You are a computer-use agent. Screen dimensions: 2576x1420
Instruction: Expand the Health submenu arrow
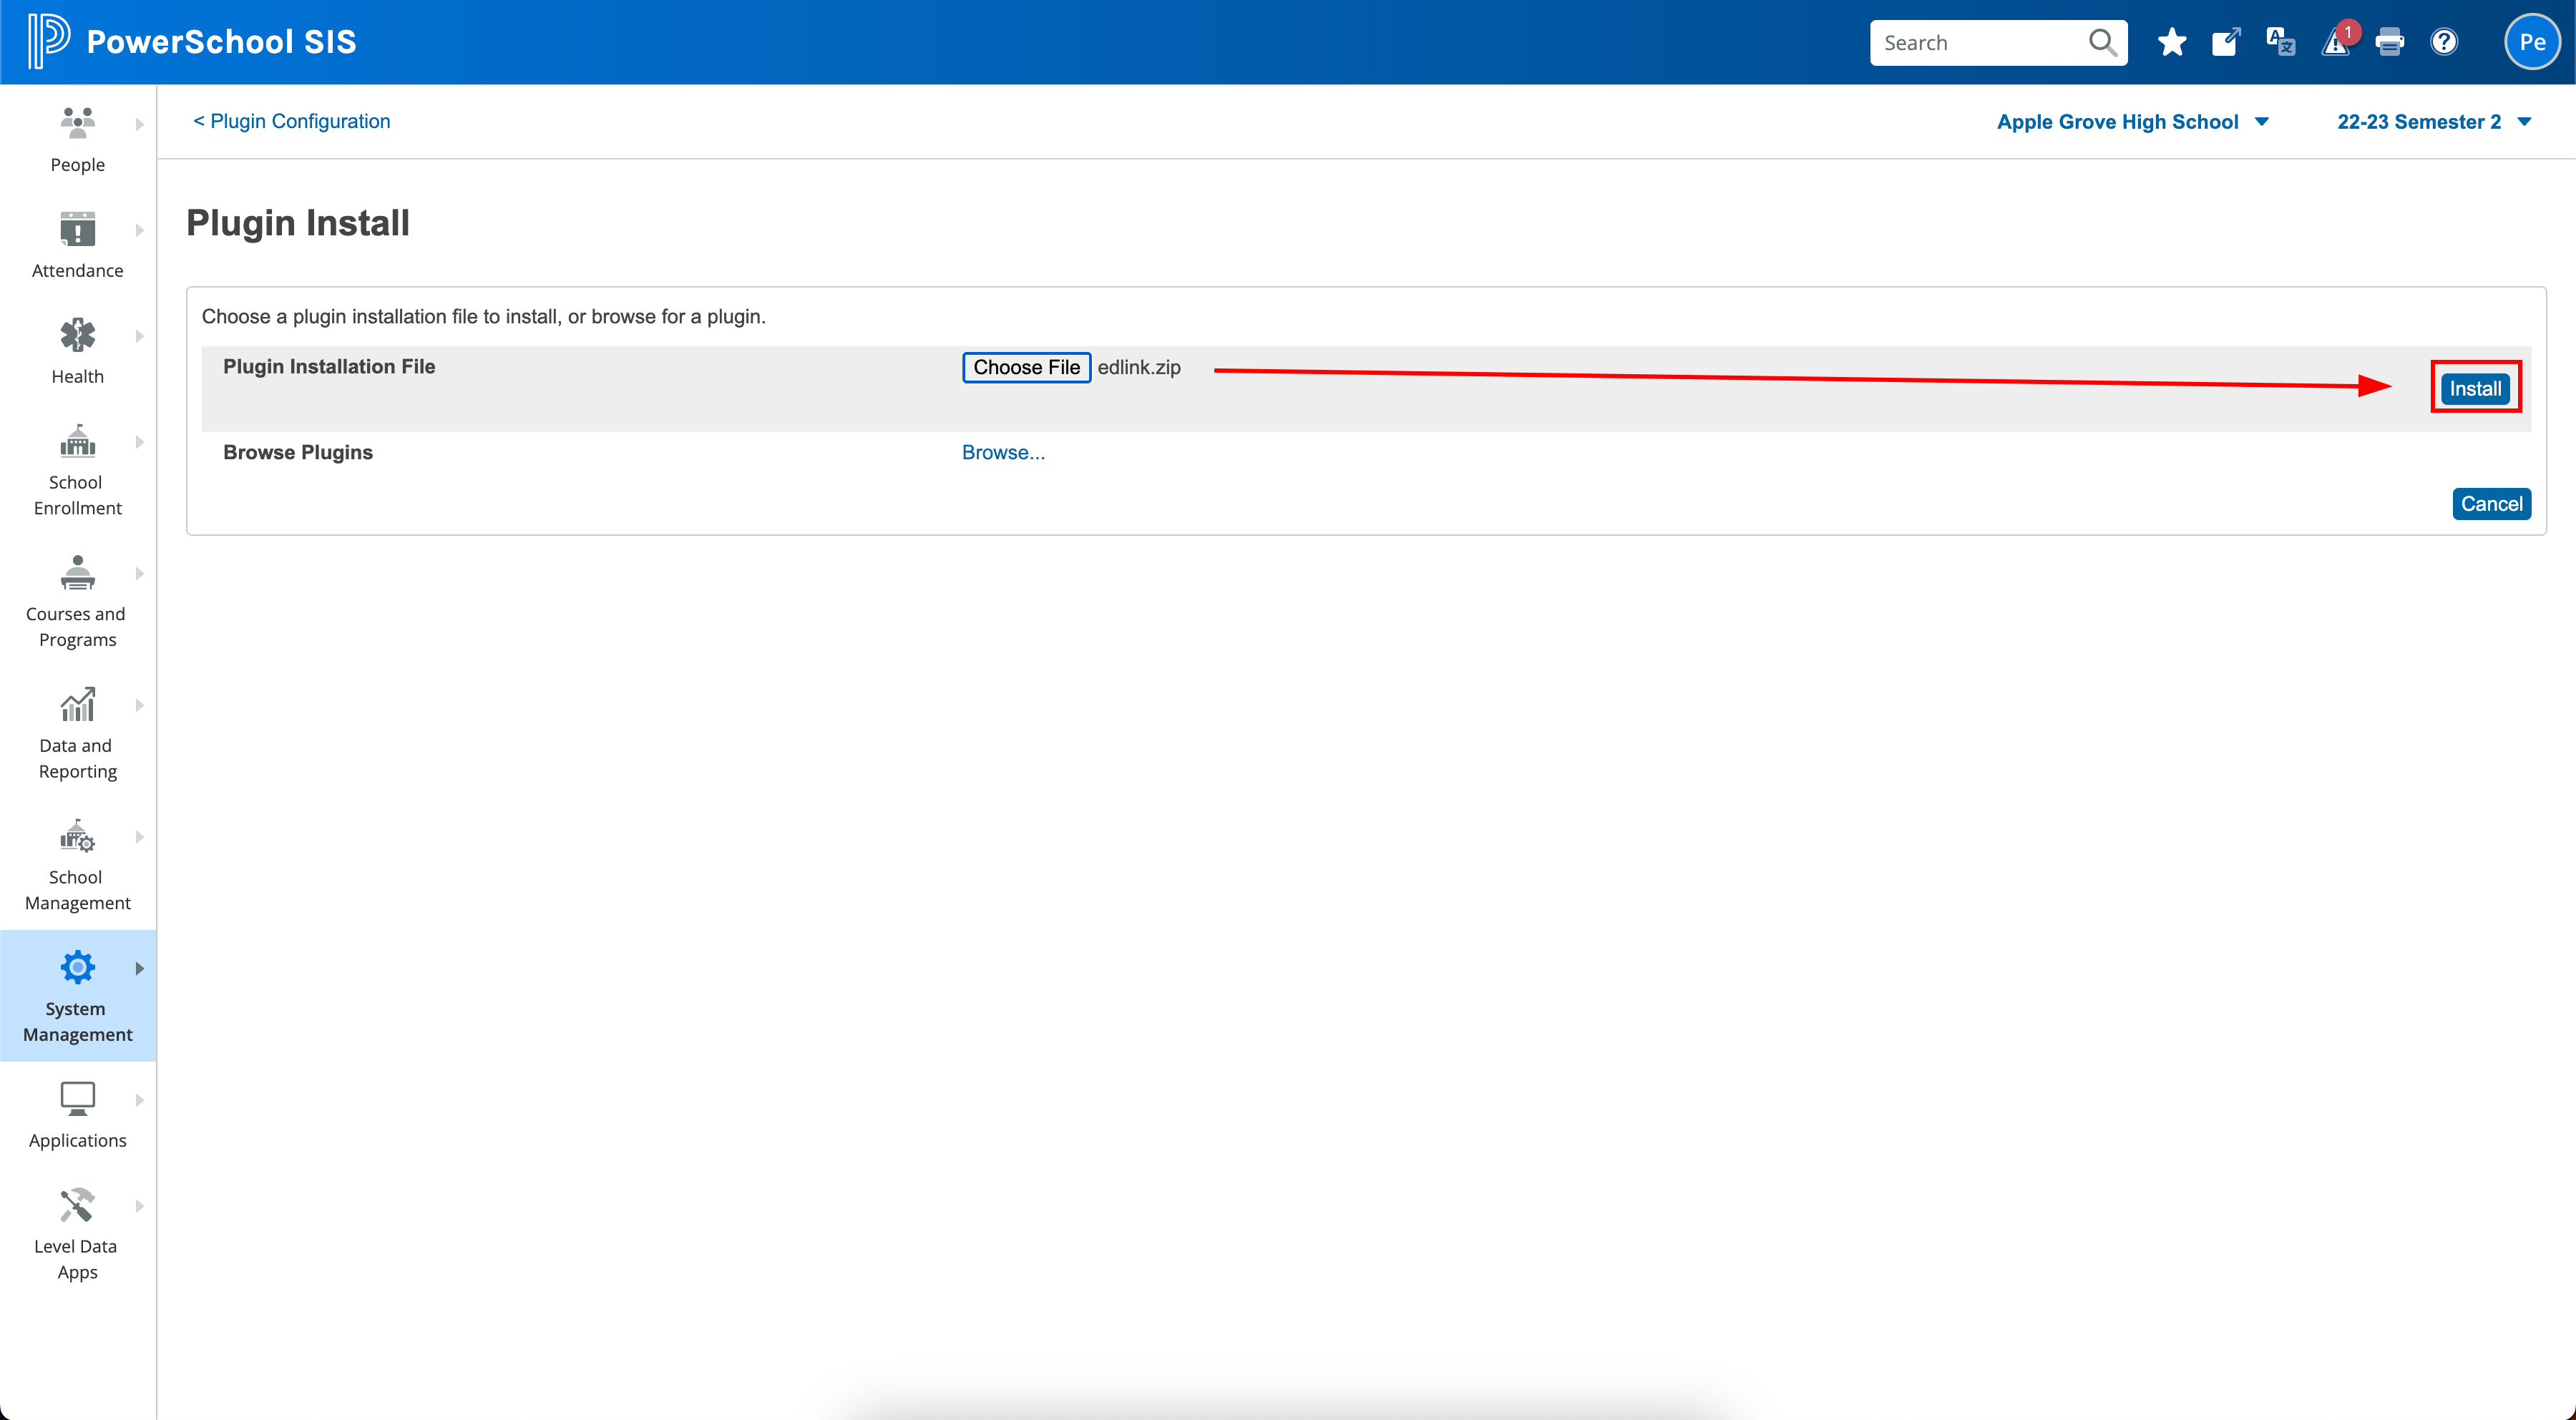(140, 336)
